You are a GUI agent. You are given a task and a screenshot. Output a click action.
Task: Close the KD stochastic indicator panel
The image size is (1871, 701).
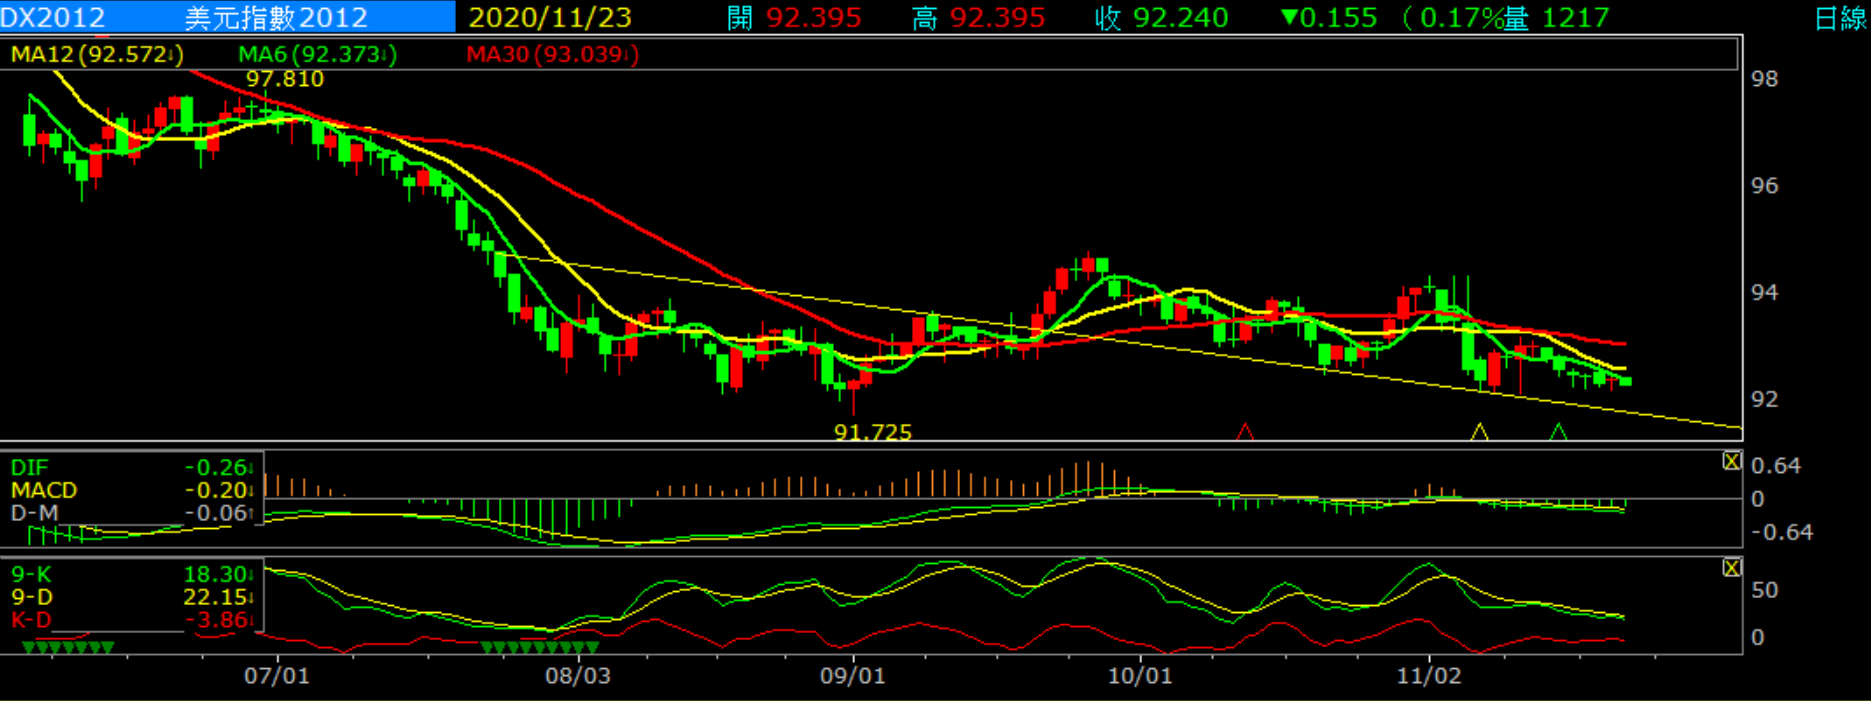click(x=1731, y=568)
